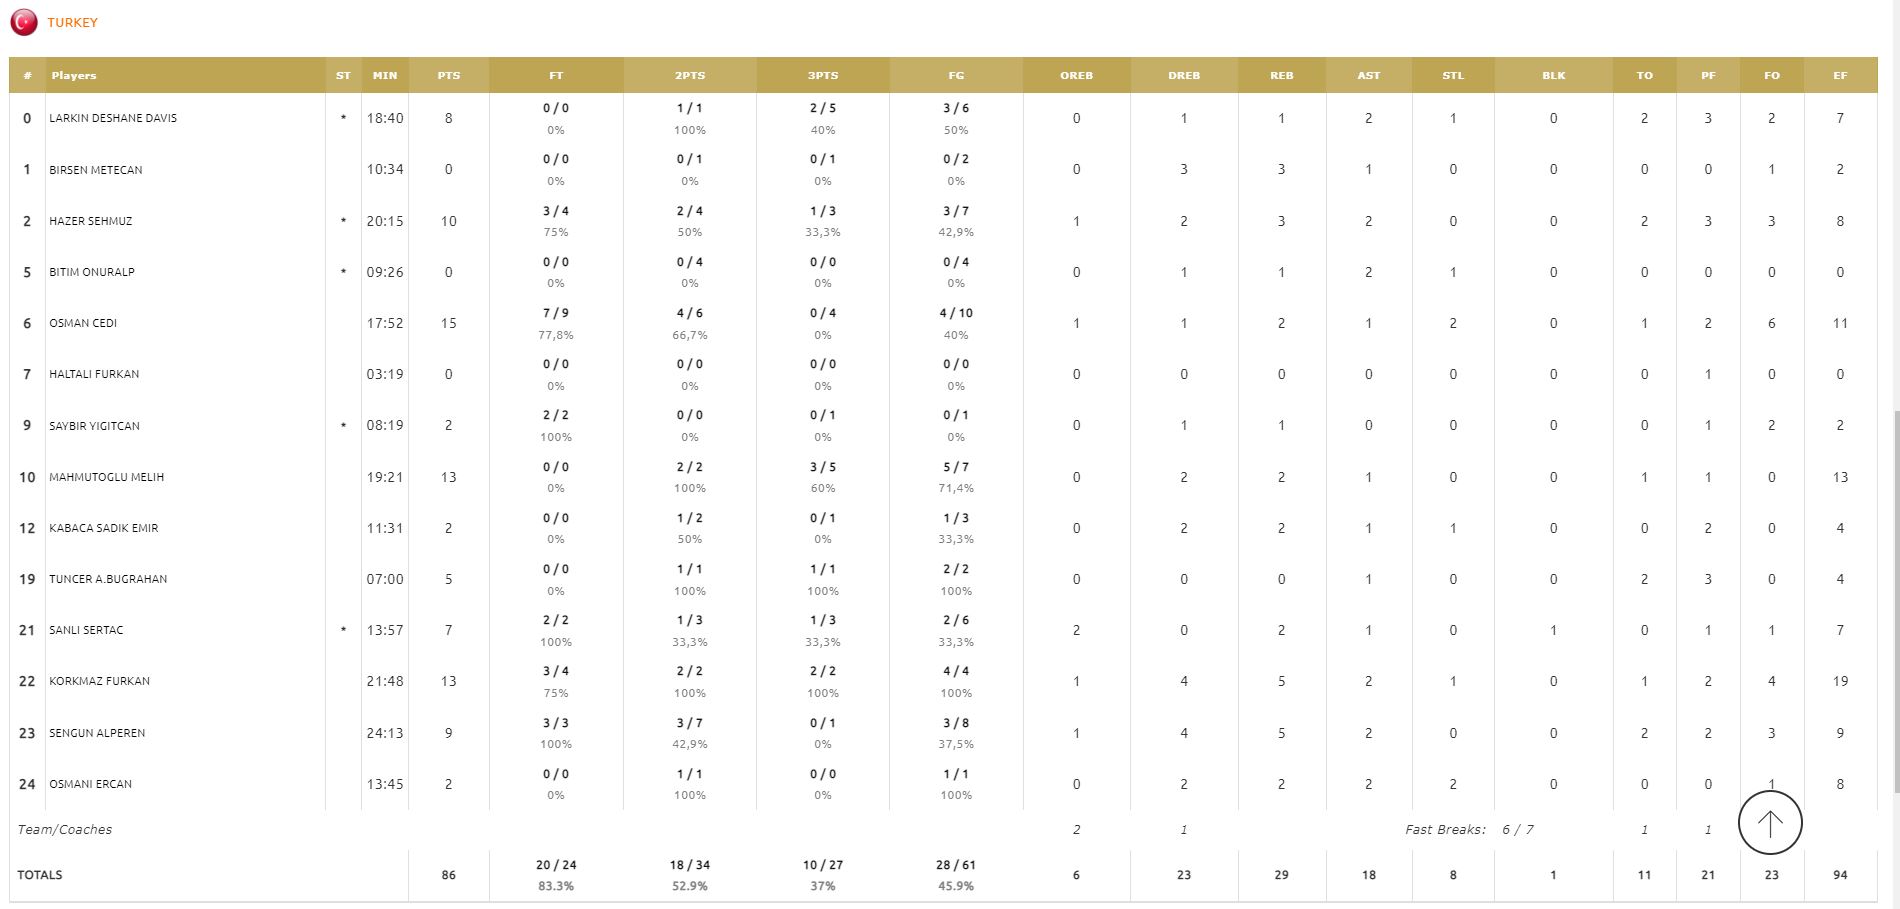
Task: Select KORKMAZ FURKAN player name
Action: coord(100,681)
